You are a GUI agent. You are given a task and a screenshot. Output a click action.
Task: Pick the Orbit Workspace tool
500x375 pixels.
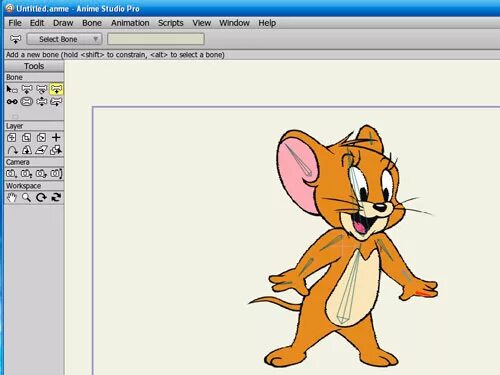pyautogui.click(x=56, y=198)
